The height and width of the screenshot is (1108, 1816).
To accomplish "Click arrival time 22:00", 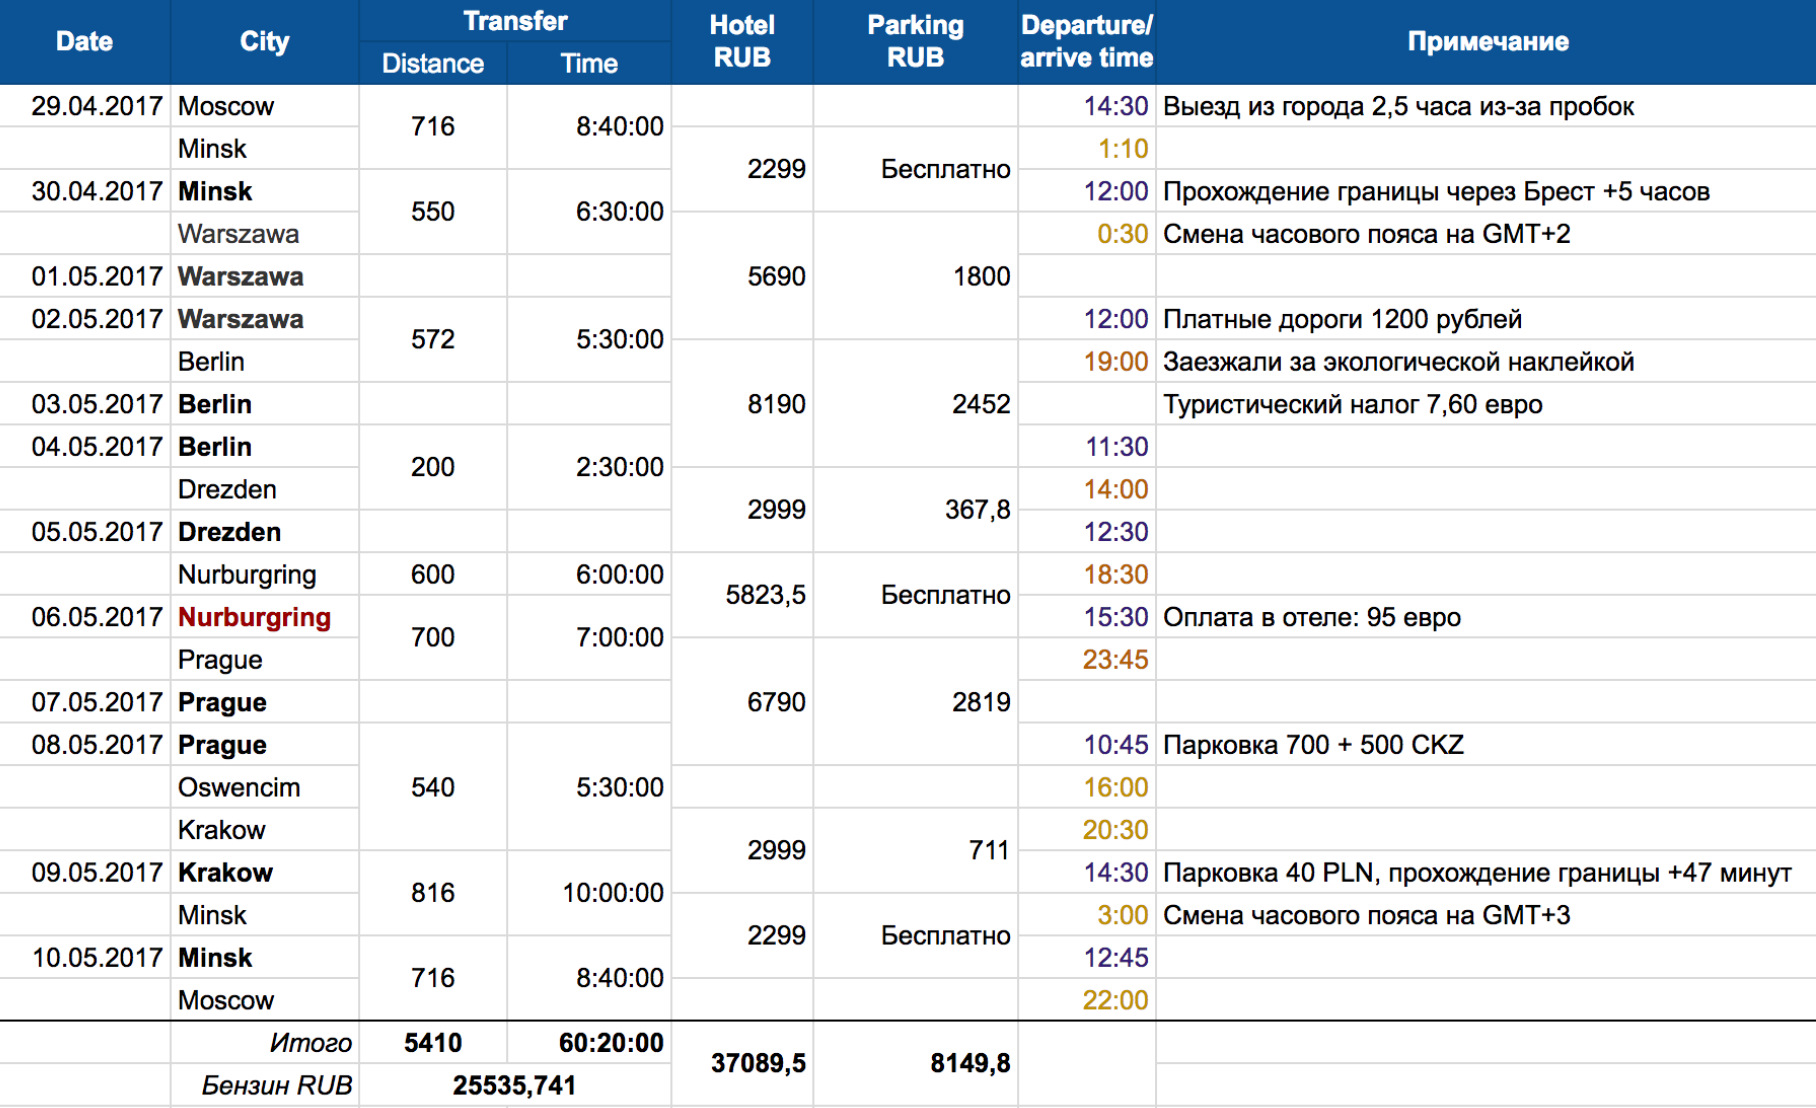I will pos(1086,1000).
